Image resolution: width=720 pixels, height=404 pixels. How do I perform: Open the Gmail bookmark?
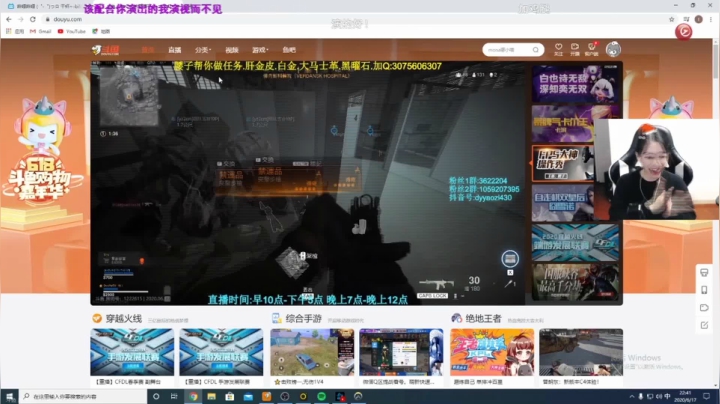point(40,31)
